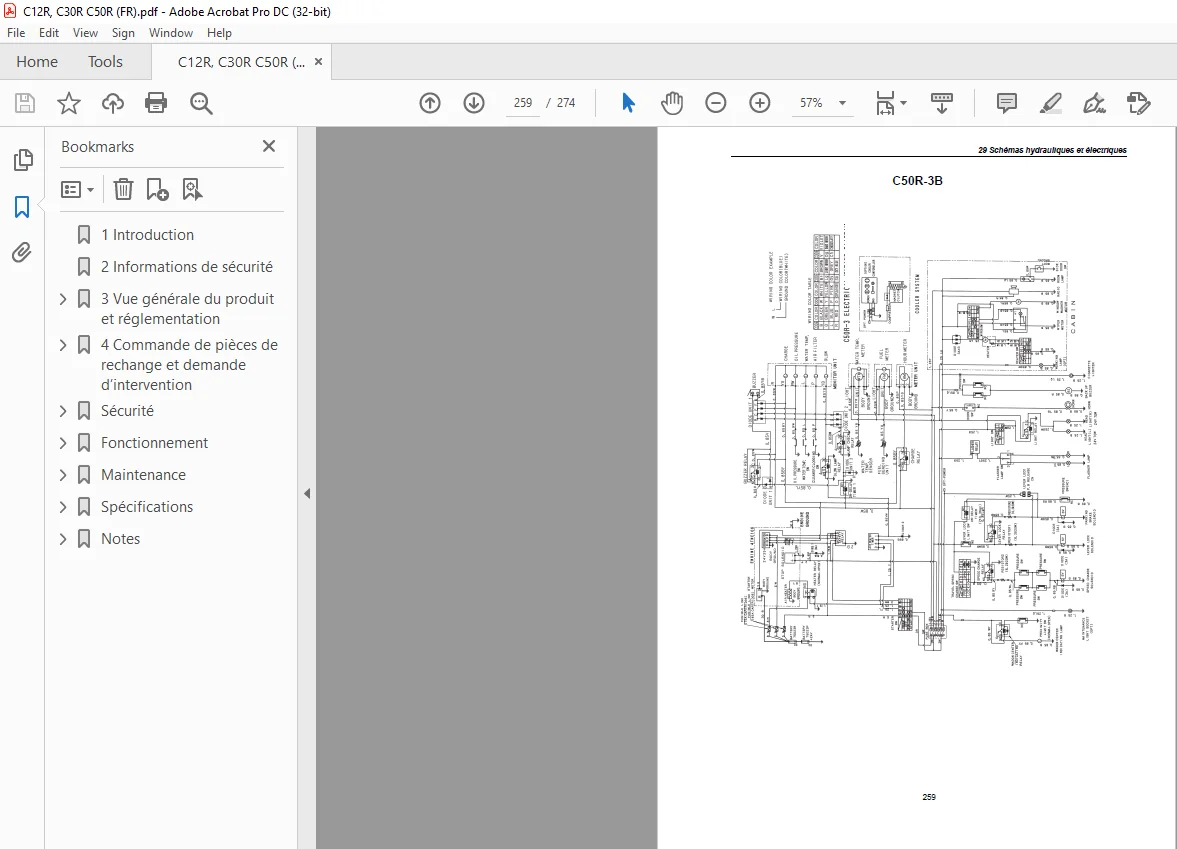Print the document with printer icon
The image size is (1177, 849).
[x=156, y=103]
